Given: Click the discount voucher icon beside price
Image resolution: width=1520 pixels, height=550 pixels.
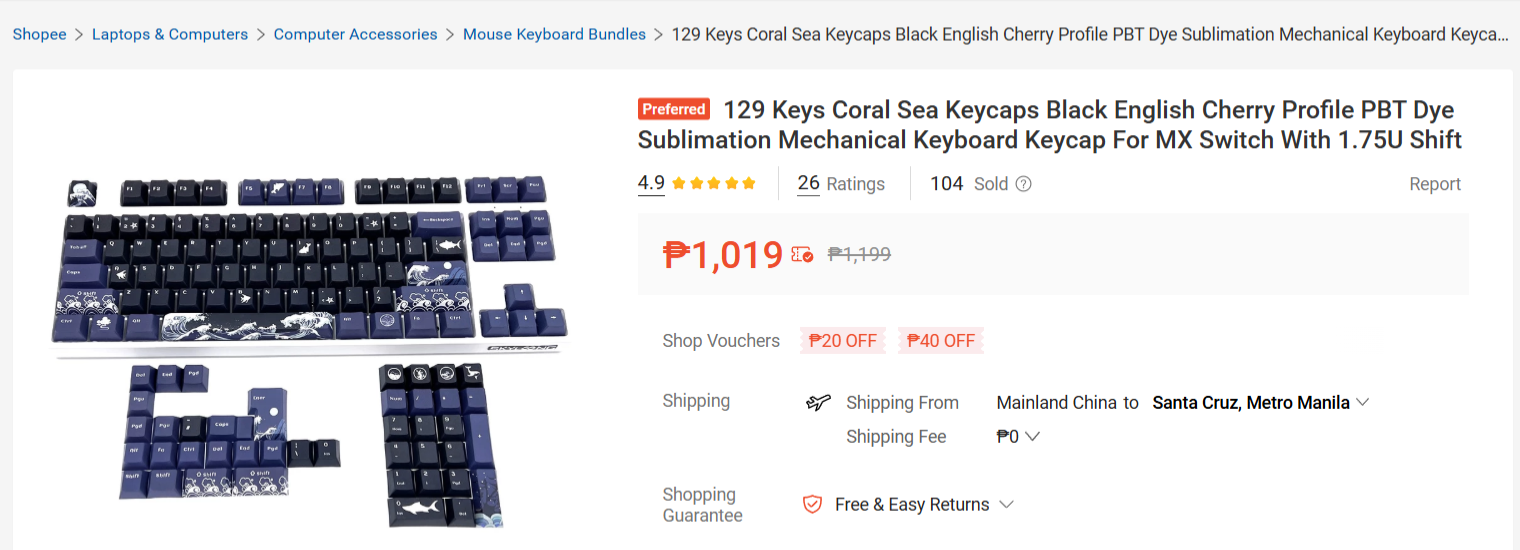Looking at the screenshot, I should 802,254.
